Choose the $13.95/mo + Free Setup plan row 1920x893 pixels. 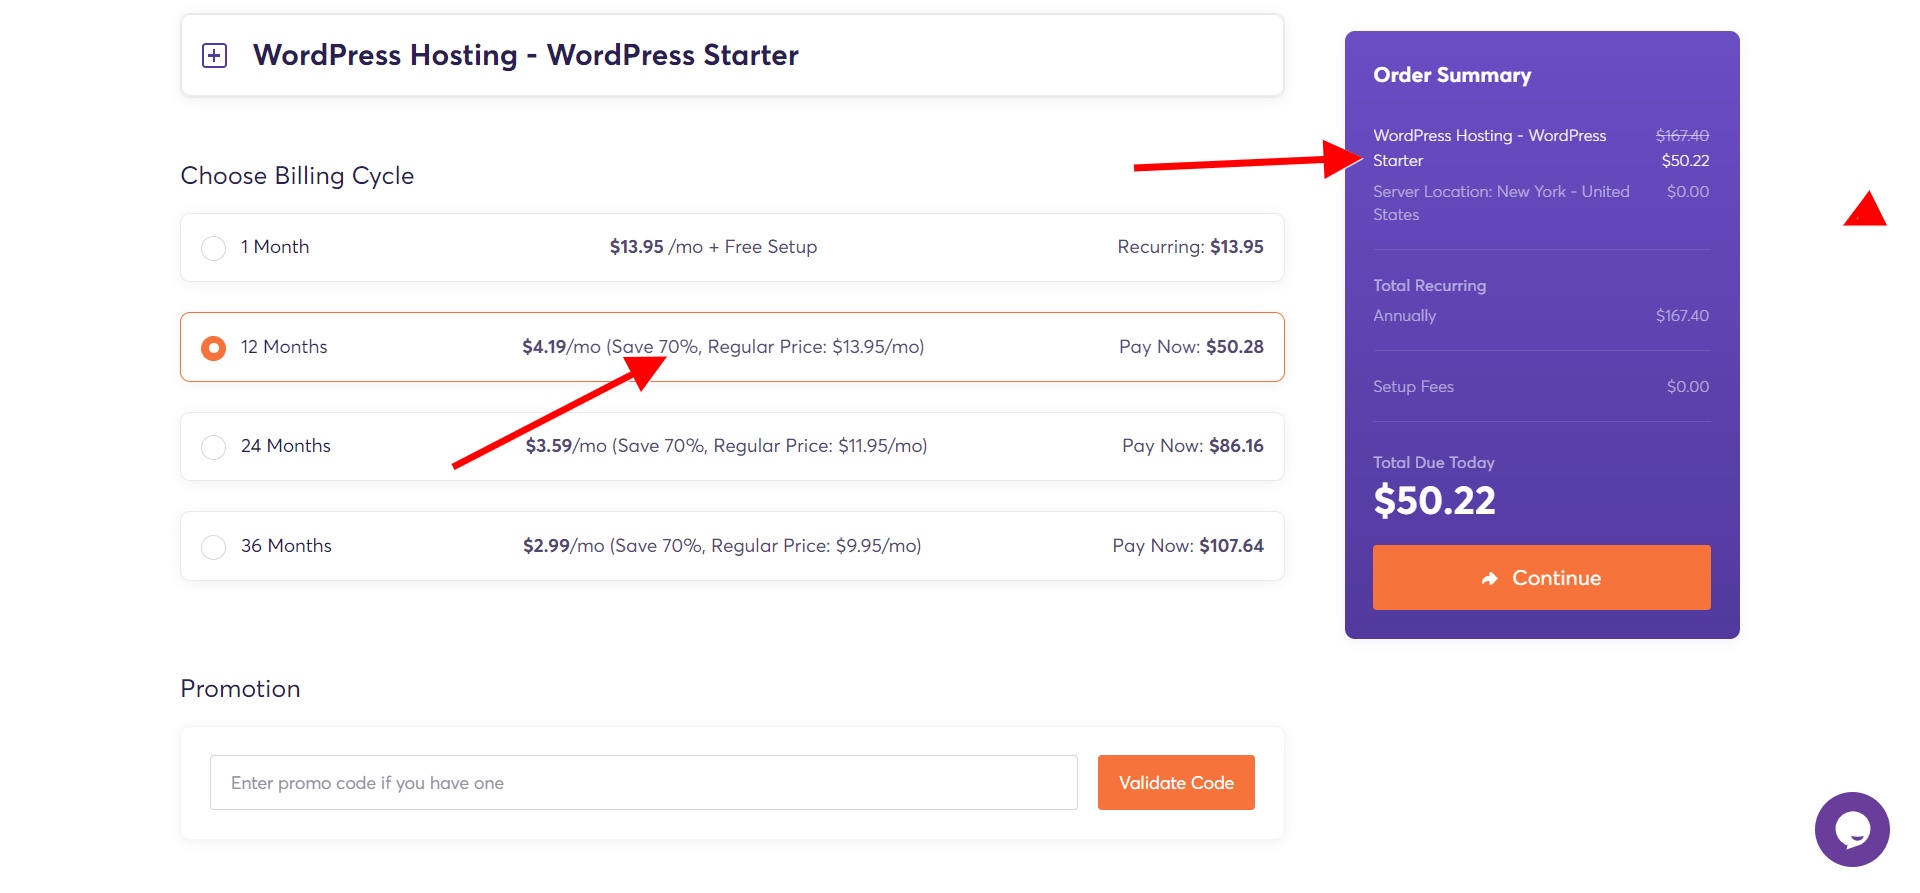[x=732, y=247]
